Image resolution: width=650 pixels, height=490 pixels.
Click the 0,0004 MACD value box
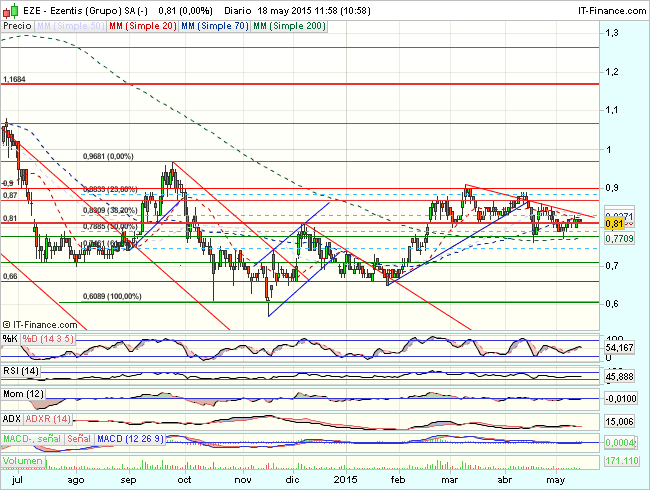tap(620, 443)
